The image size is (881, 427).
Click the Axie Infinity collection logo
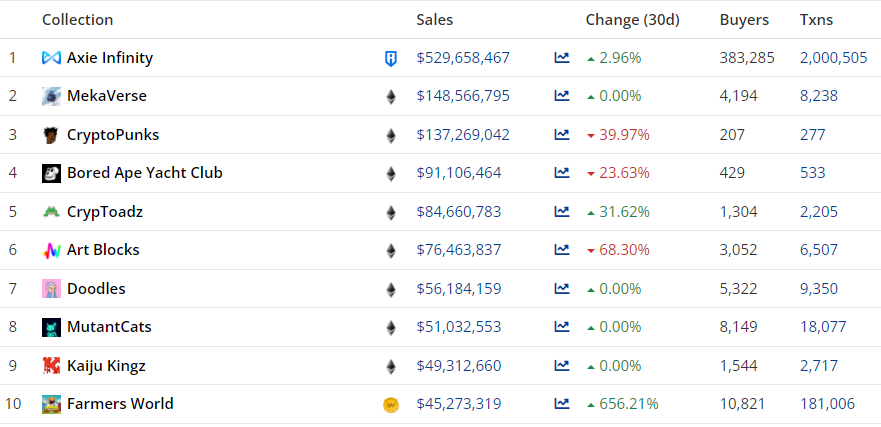click(51, 58)
